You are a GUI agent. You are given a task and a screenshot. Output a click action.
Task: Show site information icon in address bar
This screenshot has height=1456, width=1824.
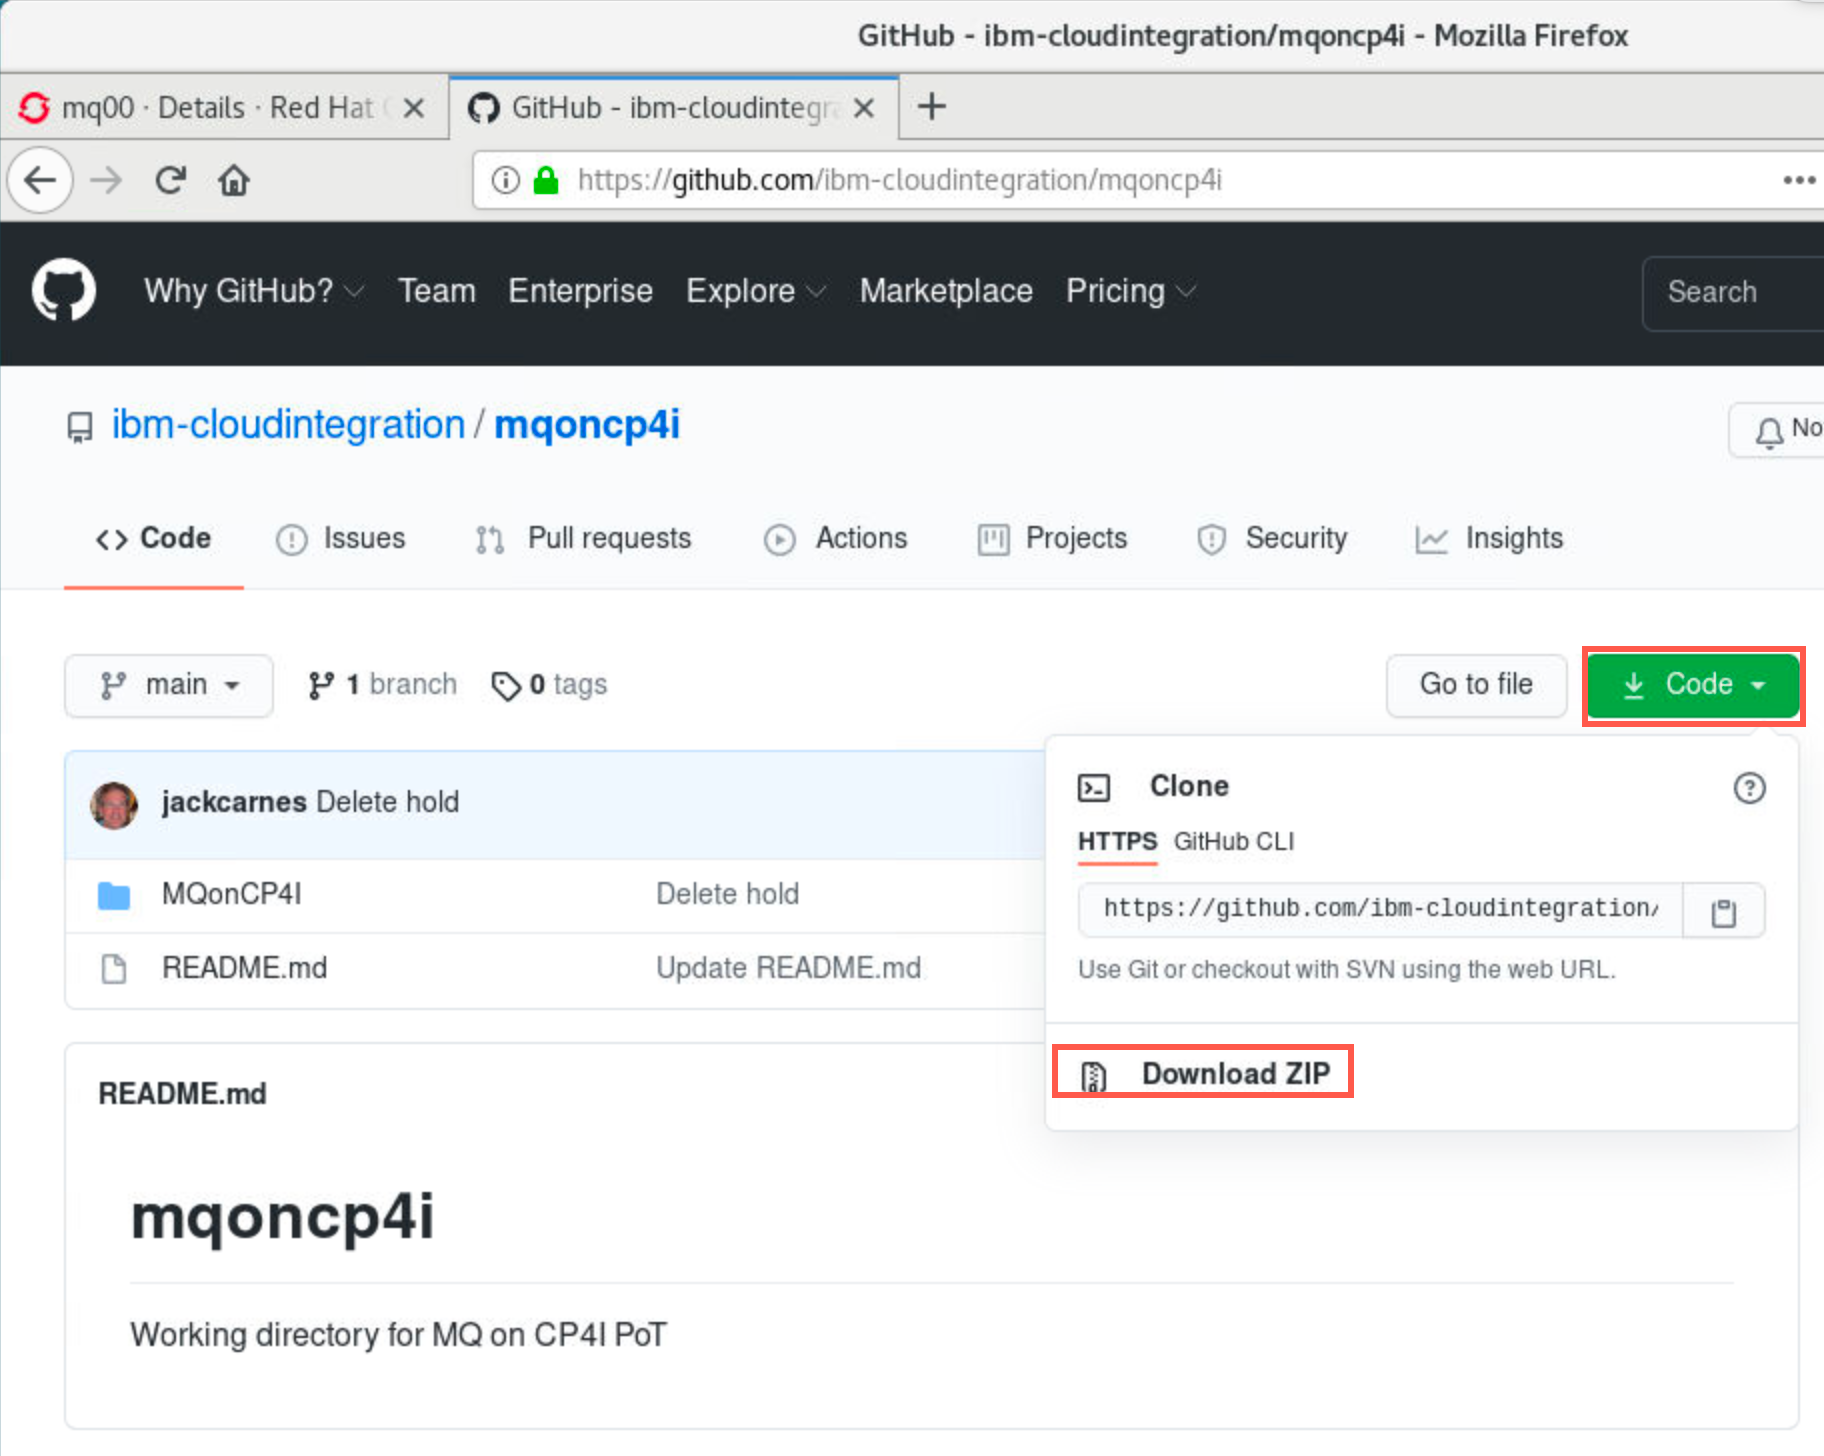(x=506, y=180)
